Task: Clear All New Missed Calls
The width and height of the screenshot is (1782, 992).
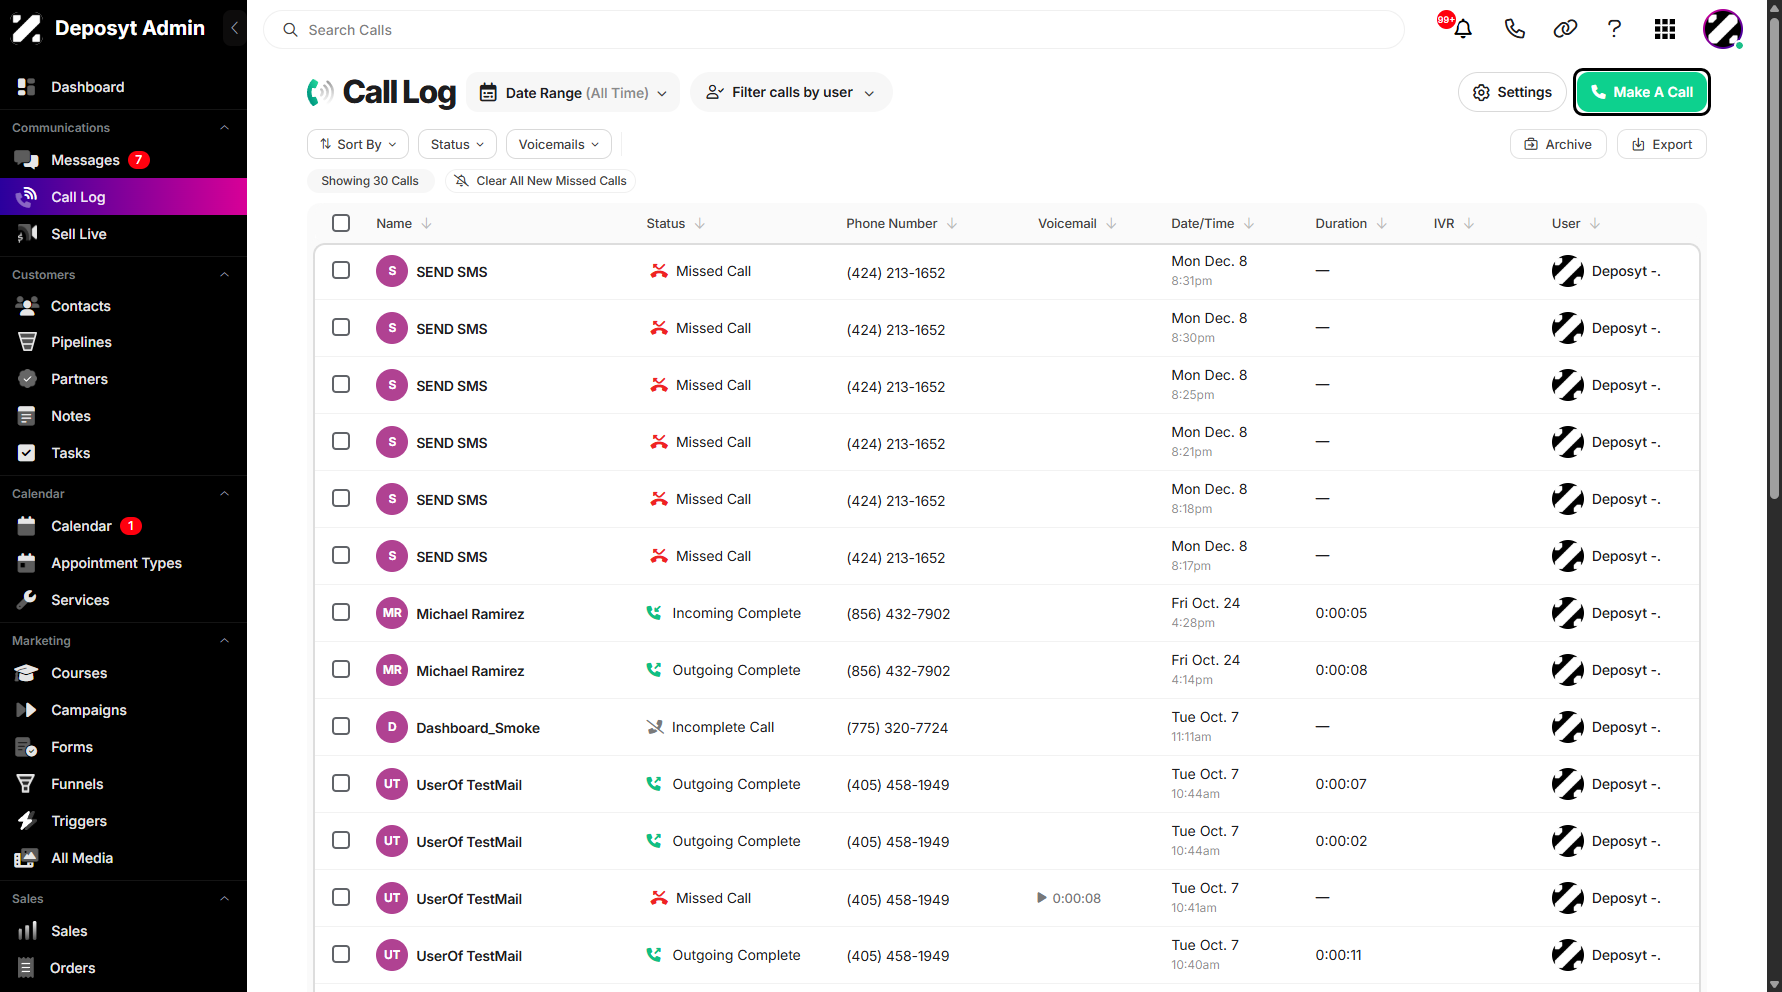Action: [x=540, y=181]
